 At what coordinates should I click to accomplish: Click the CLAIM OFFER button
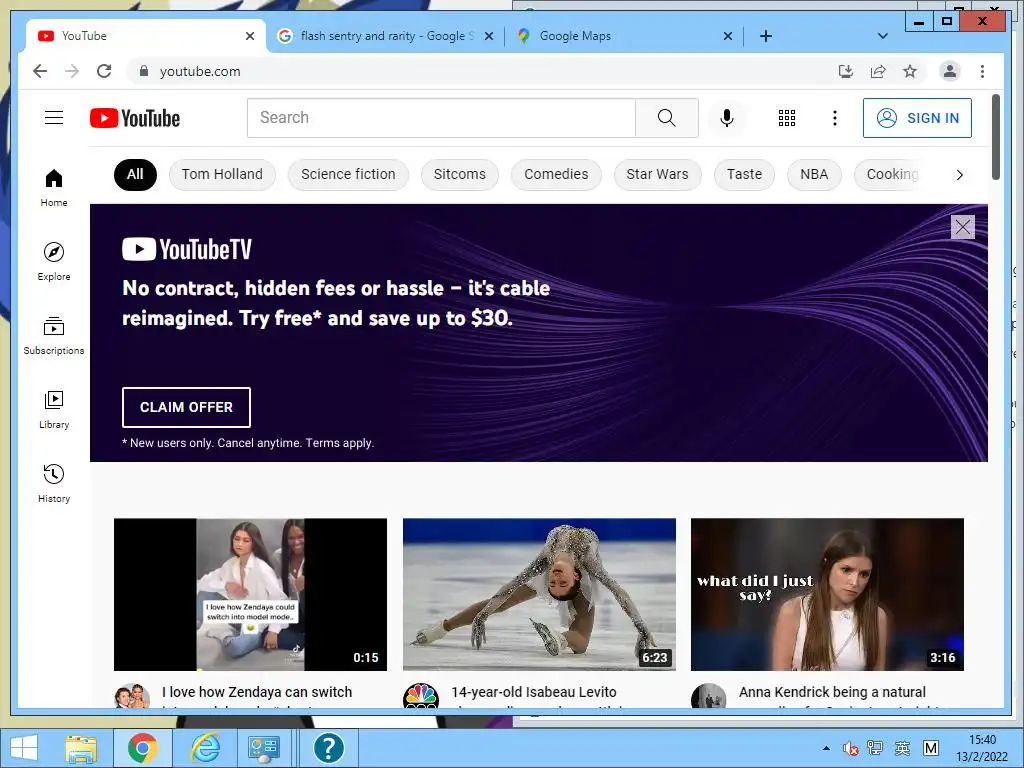186,407
